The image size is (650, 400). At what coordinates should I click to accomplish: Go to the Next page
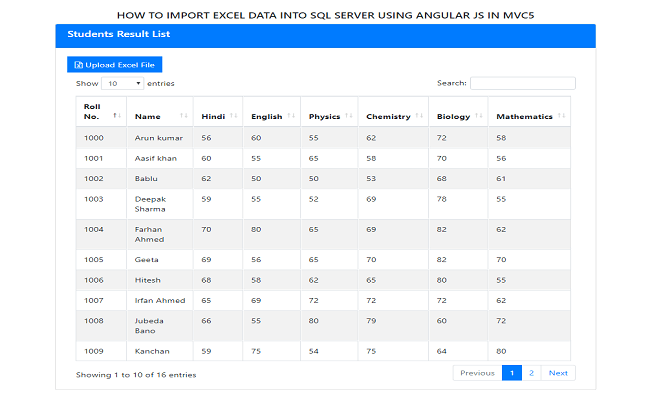click(558, 373)
